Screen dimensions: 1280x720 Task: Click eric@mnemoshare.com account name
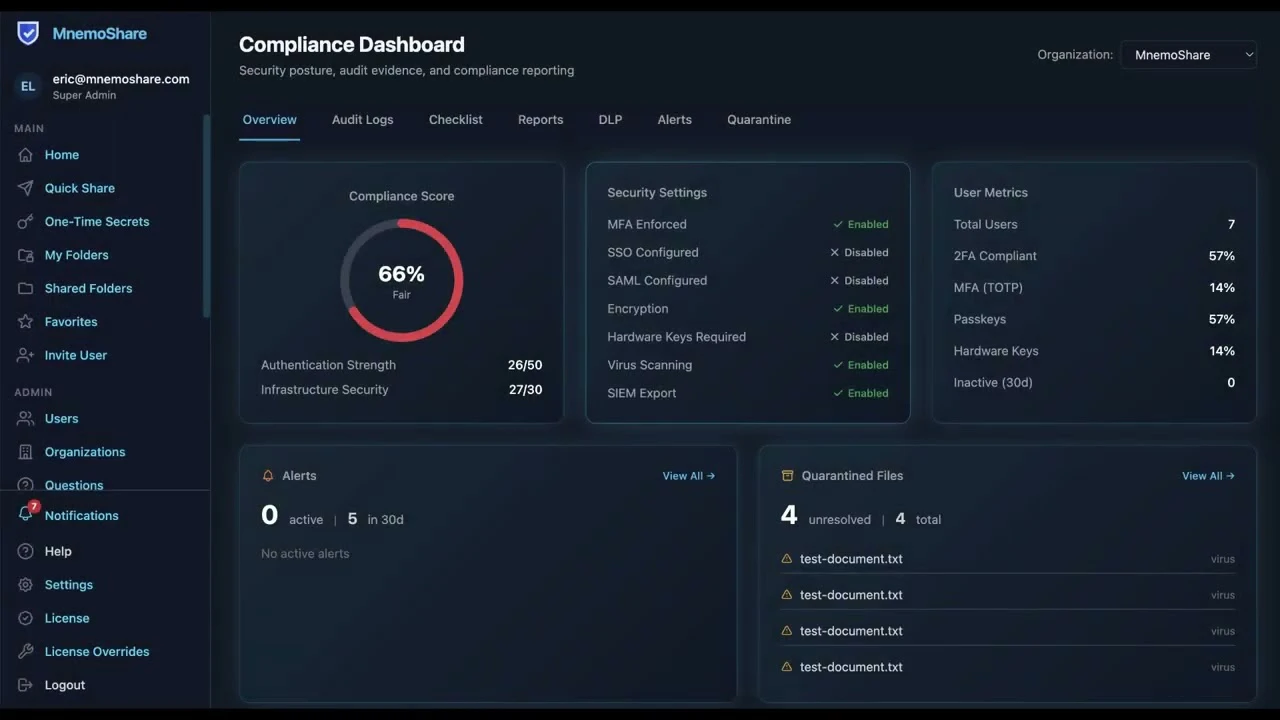pos(121,79)
